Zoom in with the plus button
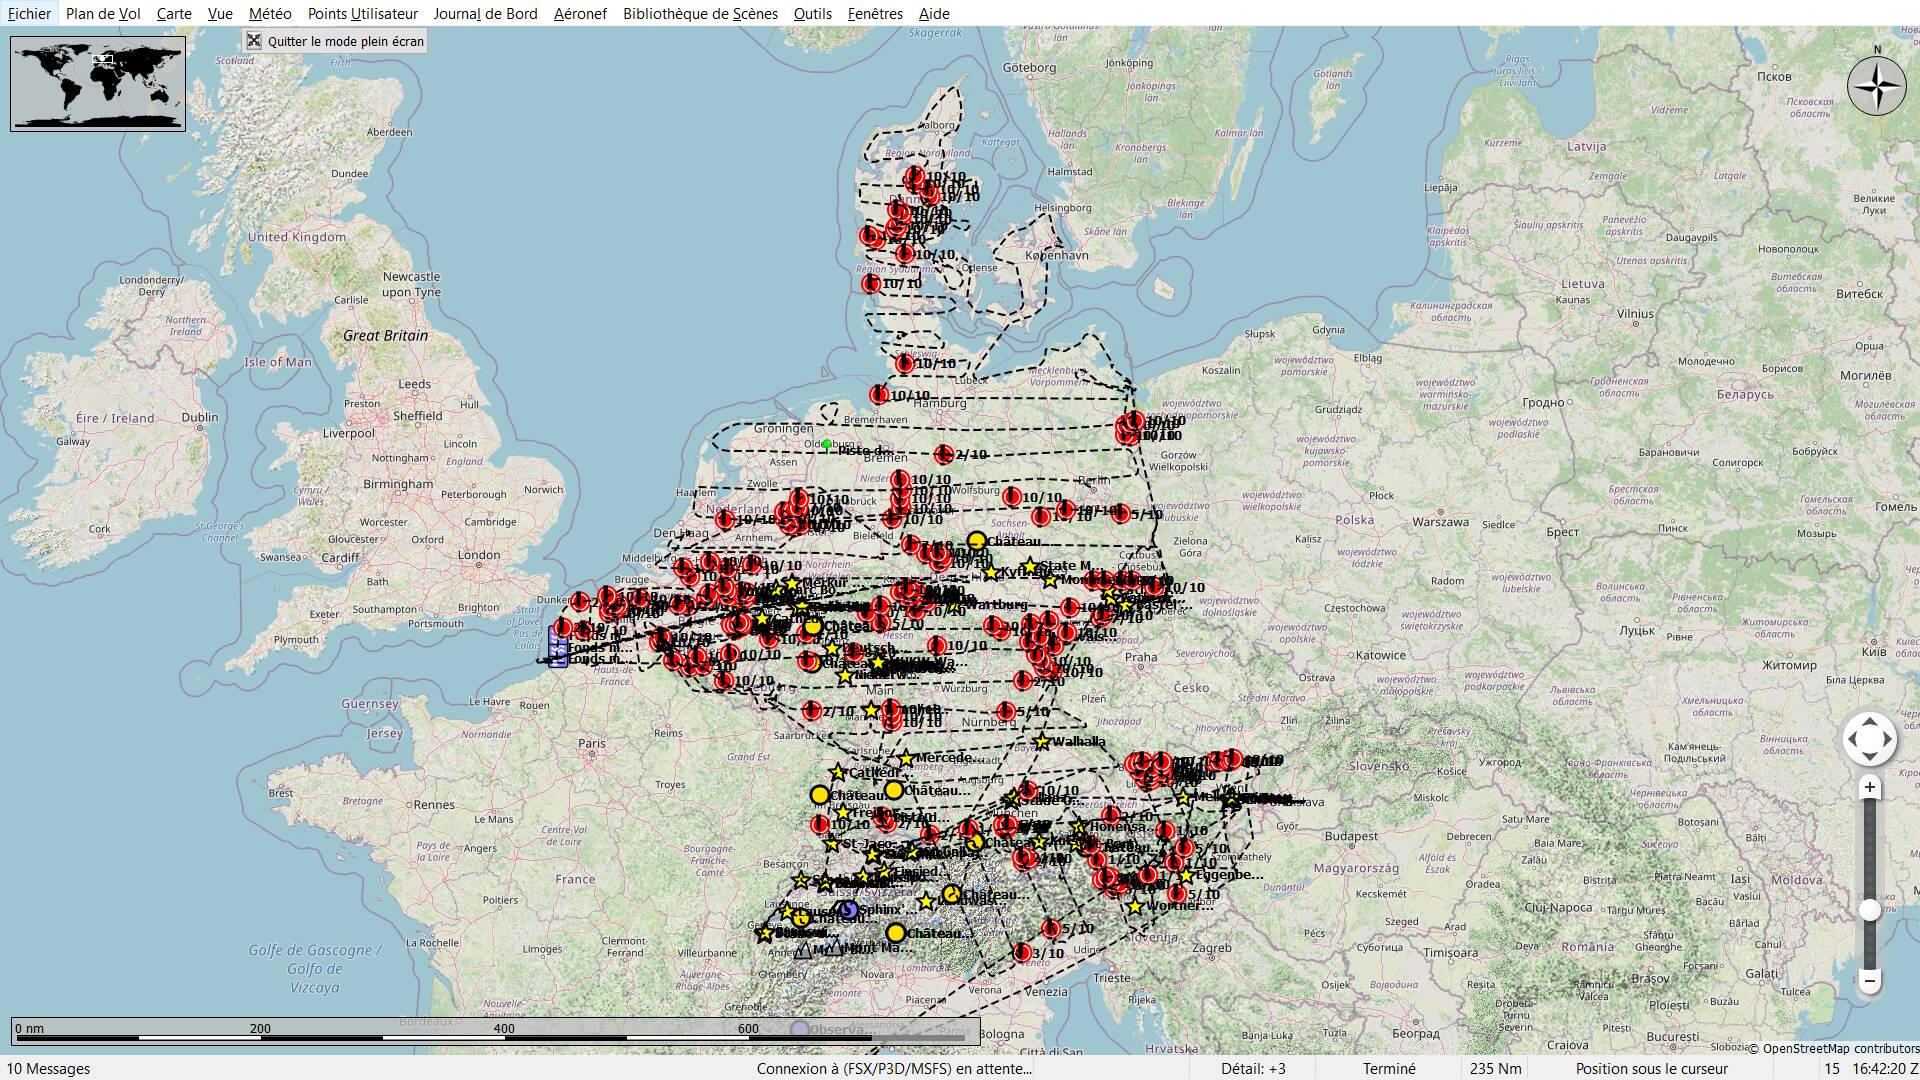This screenshot has width=1920, height=1080. pyautogui.click(x=1869, y=788)
